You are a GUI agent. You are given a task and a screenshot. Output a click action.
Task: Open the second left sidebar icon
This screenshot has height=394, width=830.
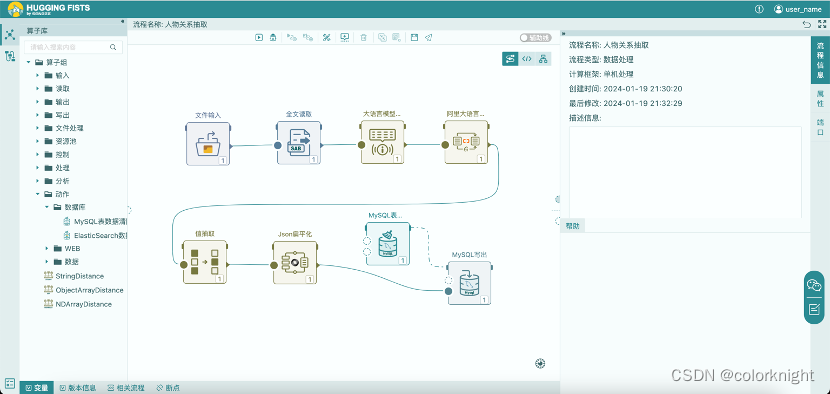point(10,56)
